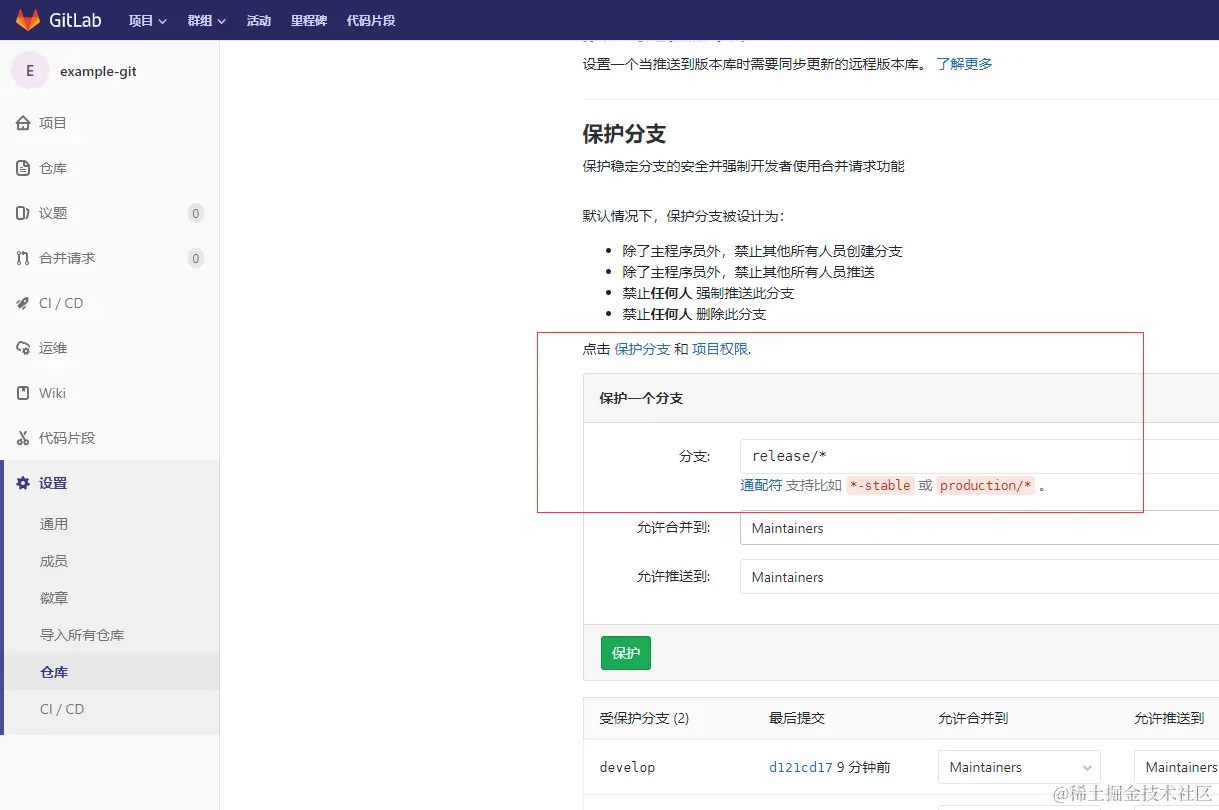Viewport: 1219px width, 810px height.
Task: Click the 议题 issues icon in sidebar
Action: coord(23,213)
